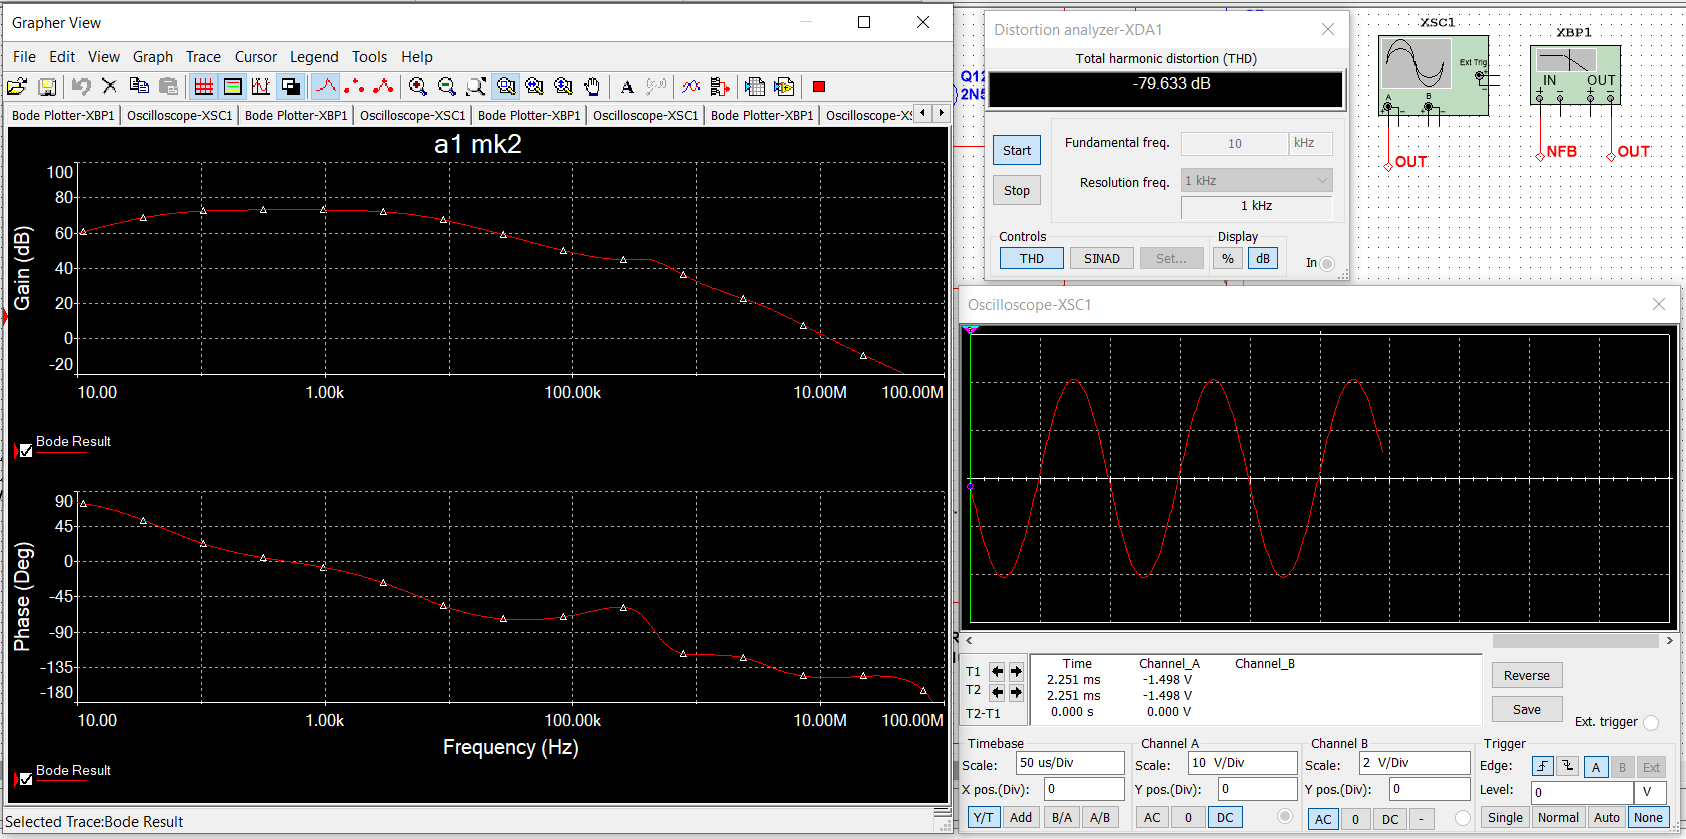1686x839 pixels.
Task: Select the rising edge trigger button
Action: [1543, 766]
